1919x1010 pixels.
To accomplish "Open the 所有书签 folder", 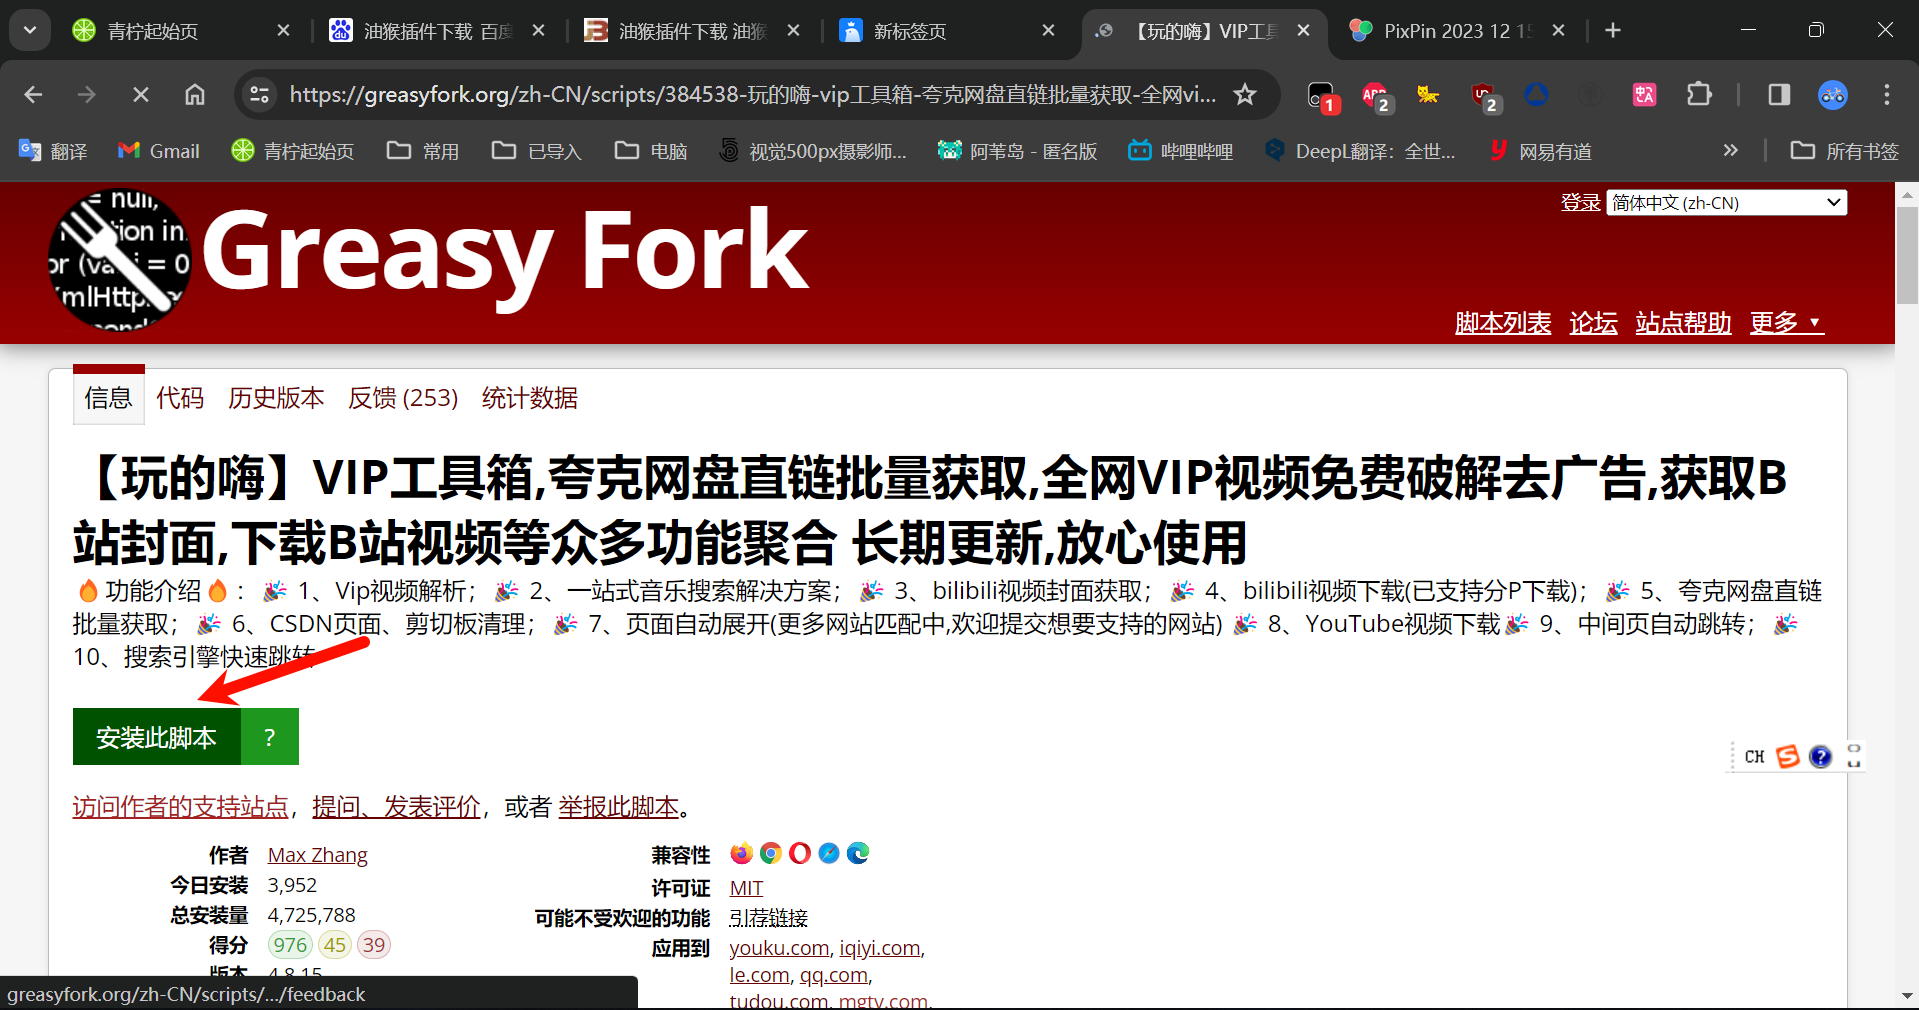I will (x=1845, y=151).
